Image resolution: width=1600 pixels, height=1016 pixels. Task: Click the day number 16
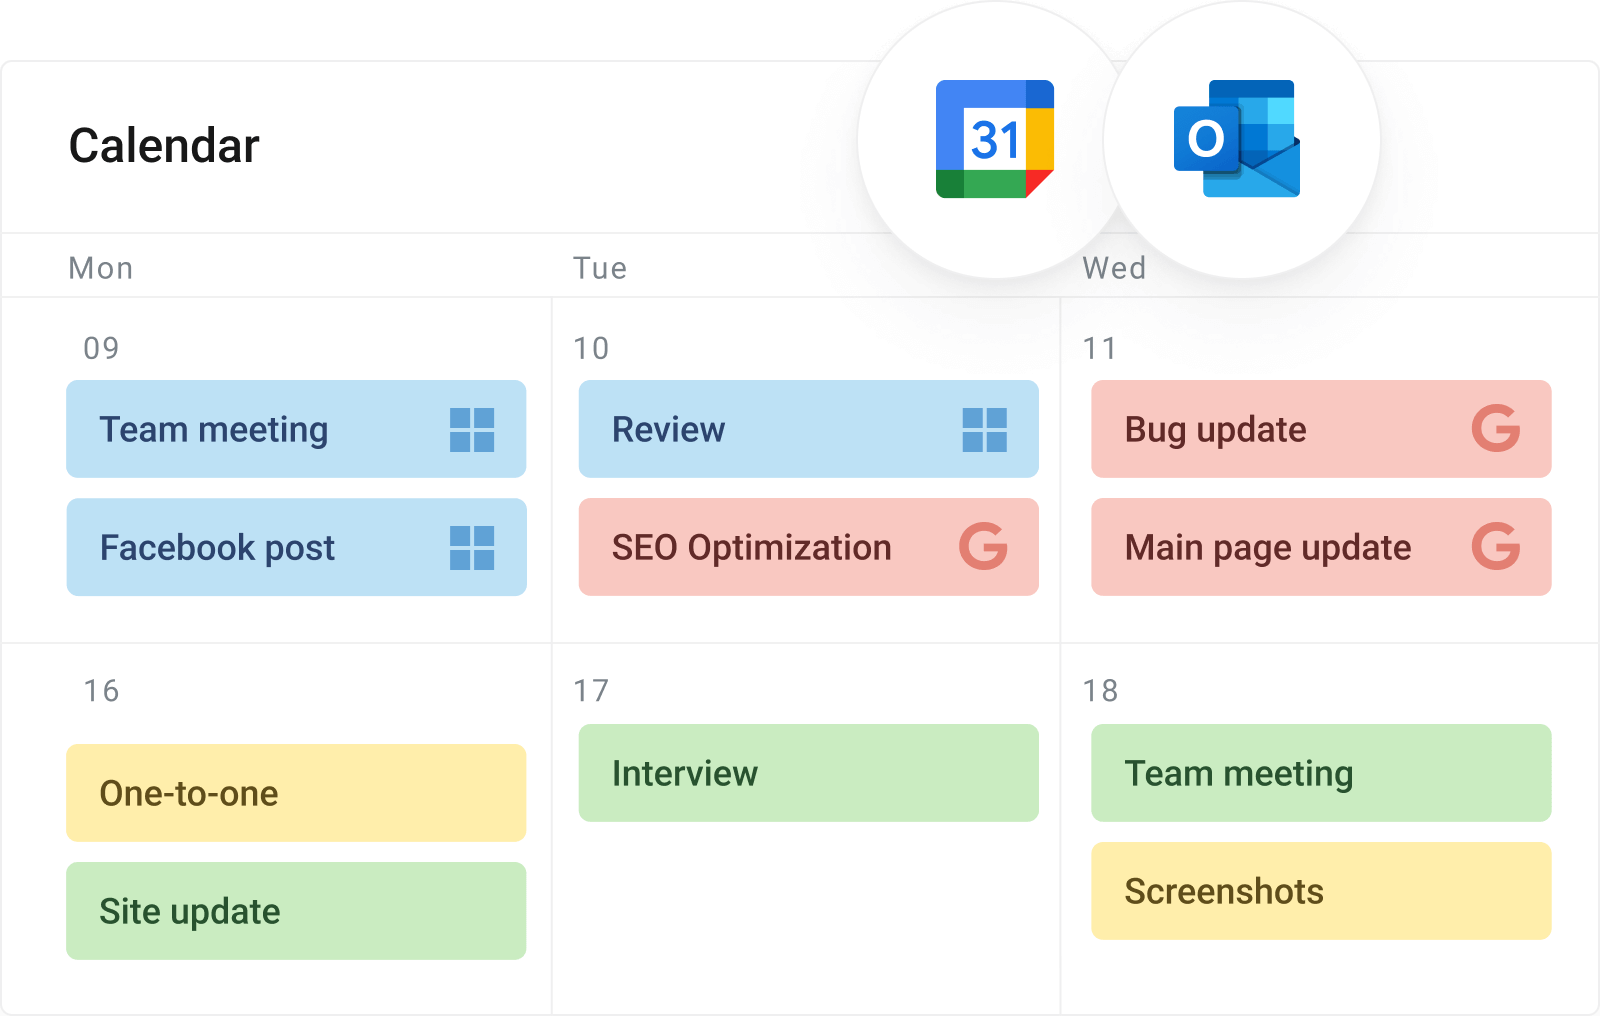[99, 689]
